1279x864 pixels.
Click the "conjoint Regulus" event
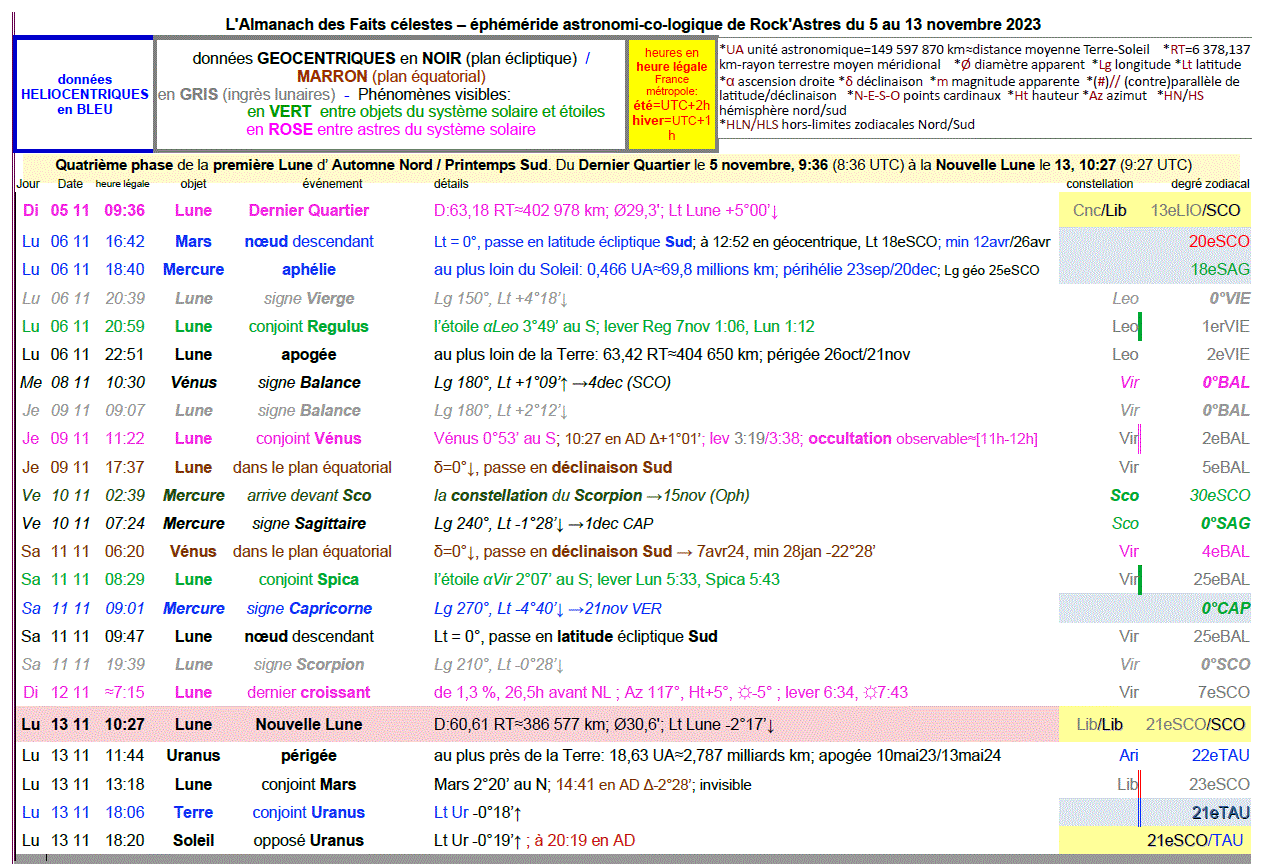[309, 327]
